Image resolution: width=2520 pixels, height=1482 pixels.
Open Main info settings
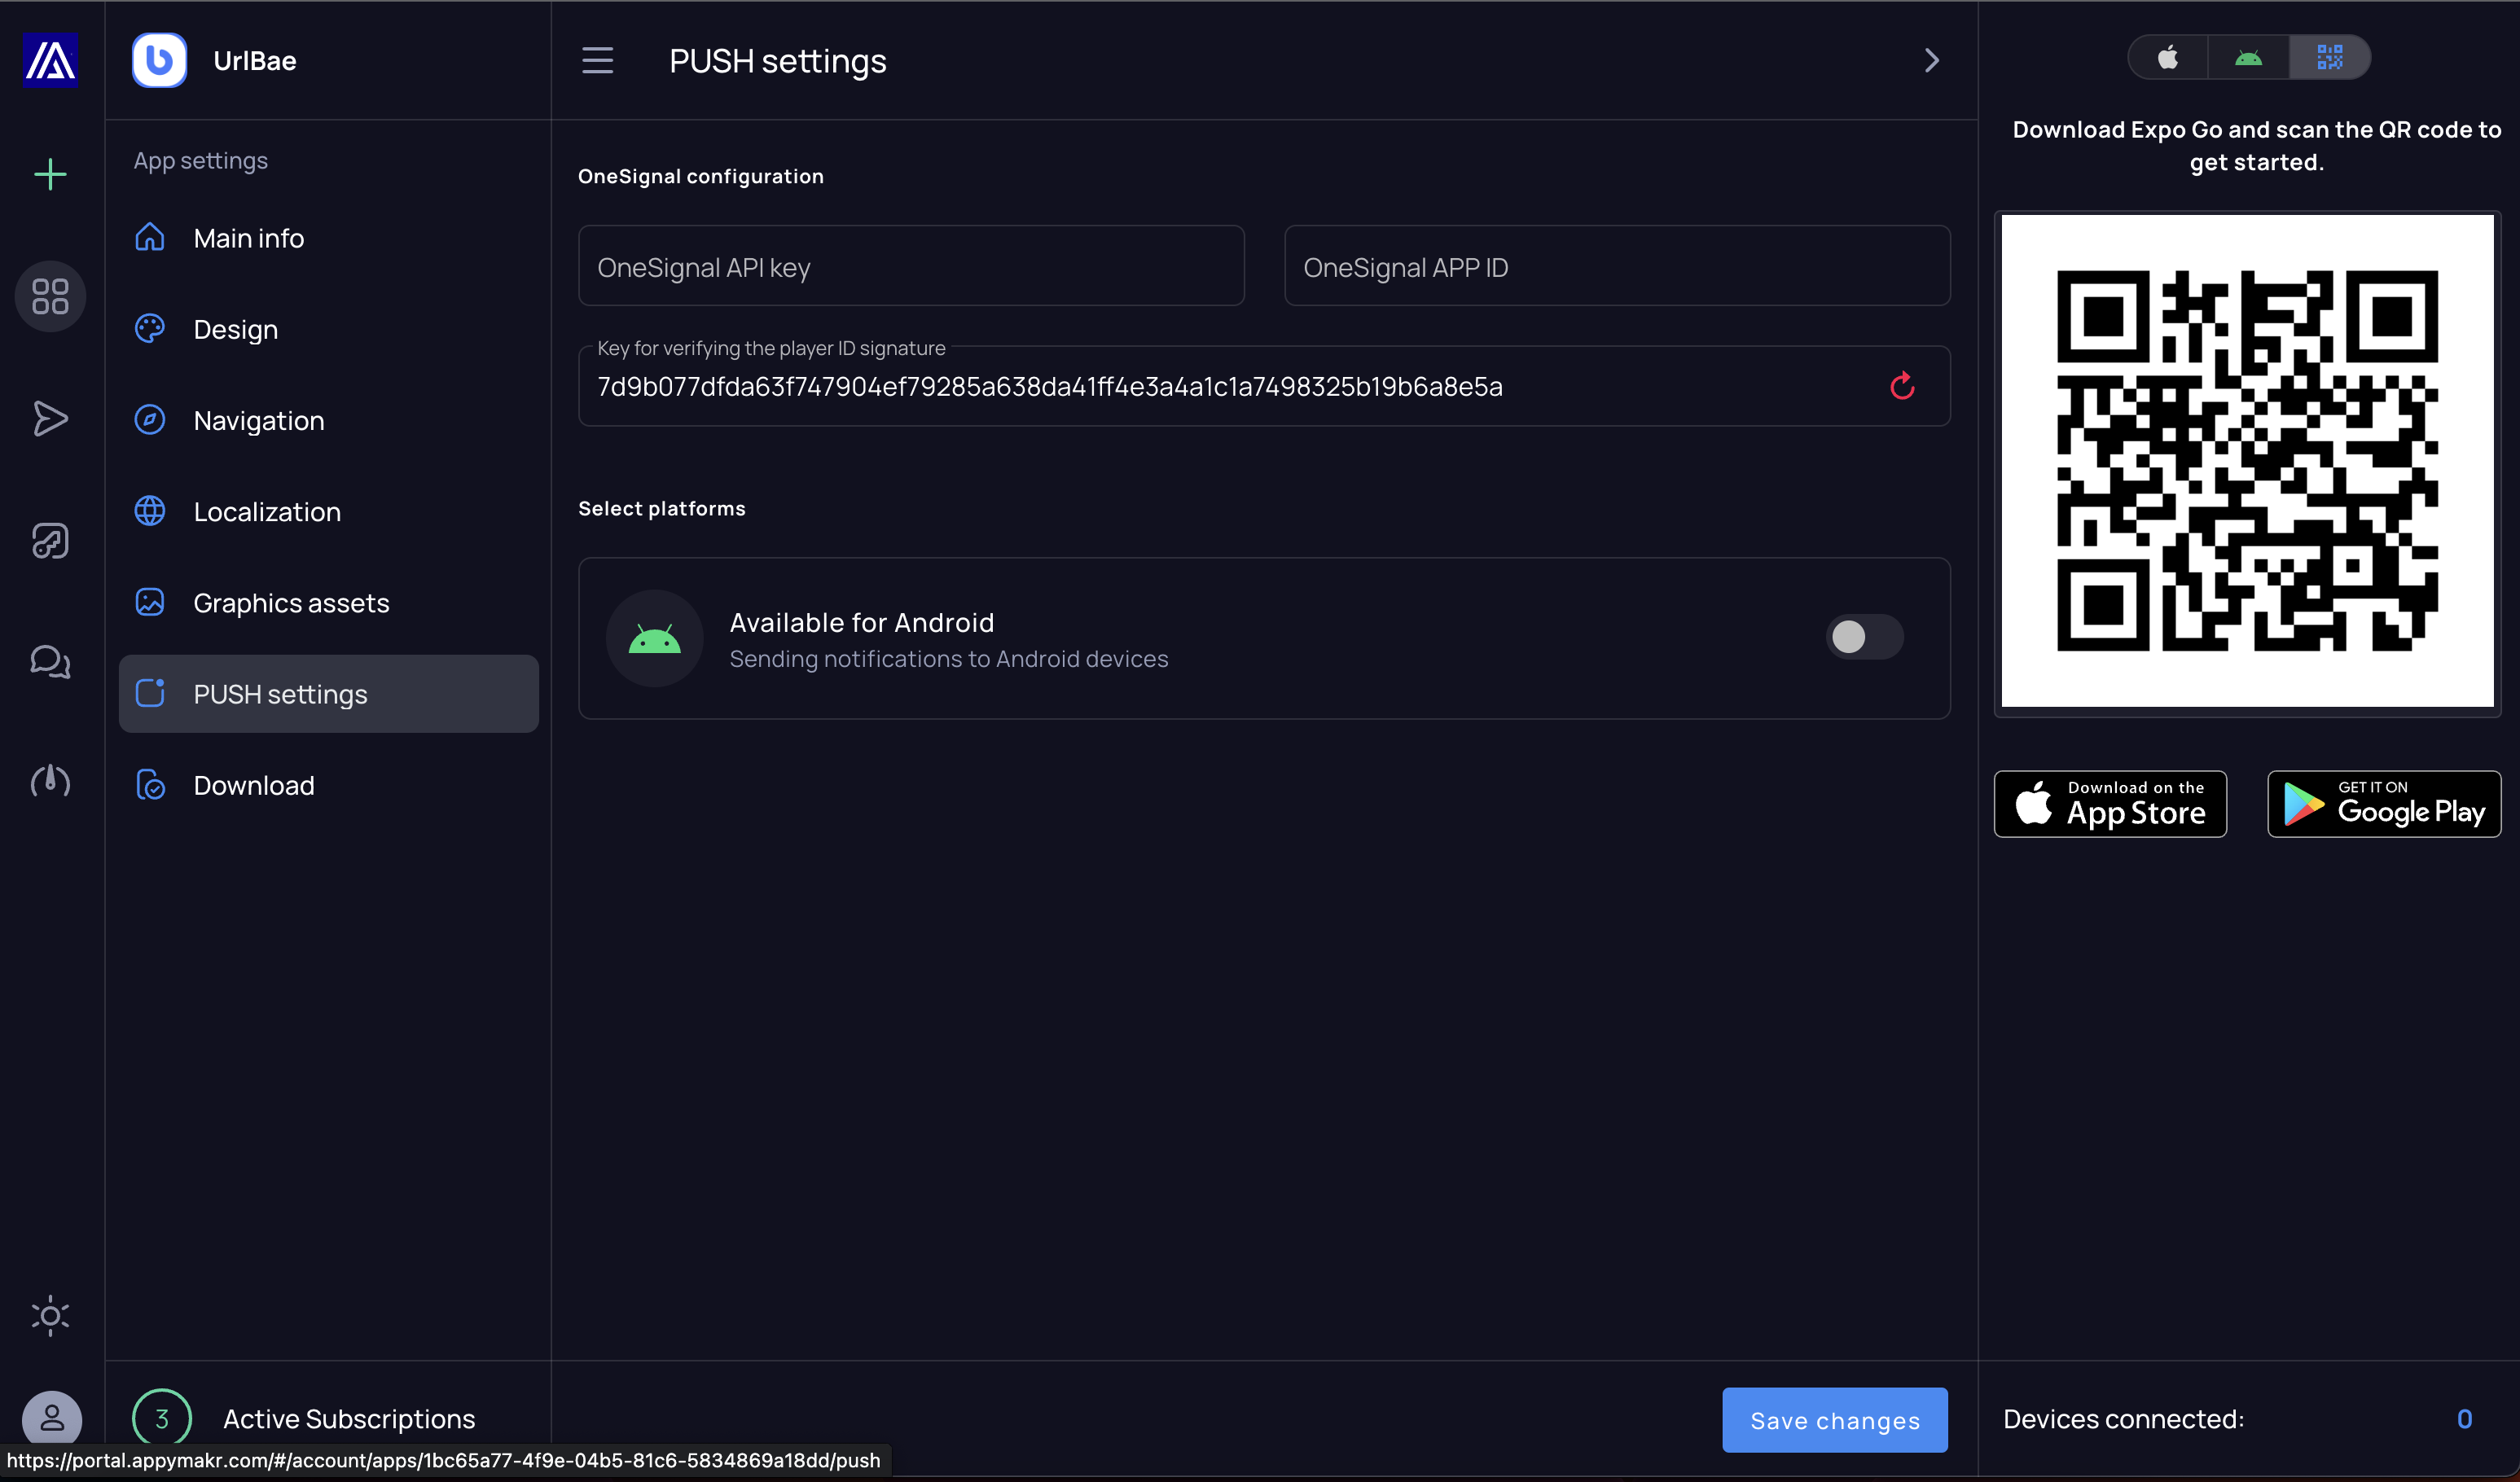pos(328,238)
